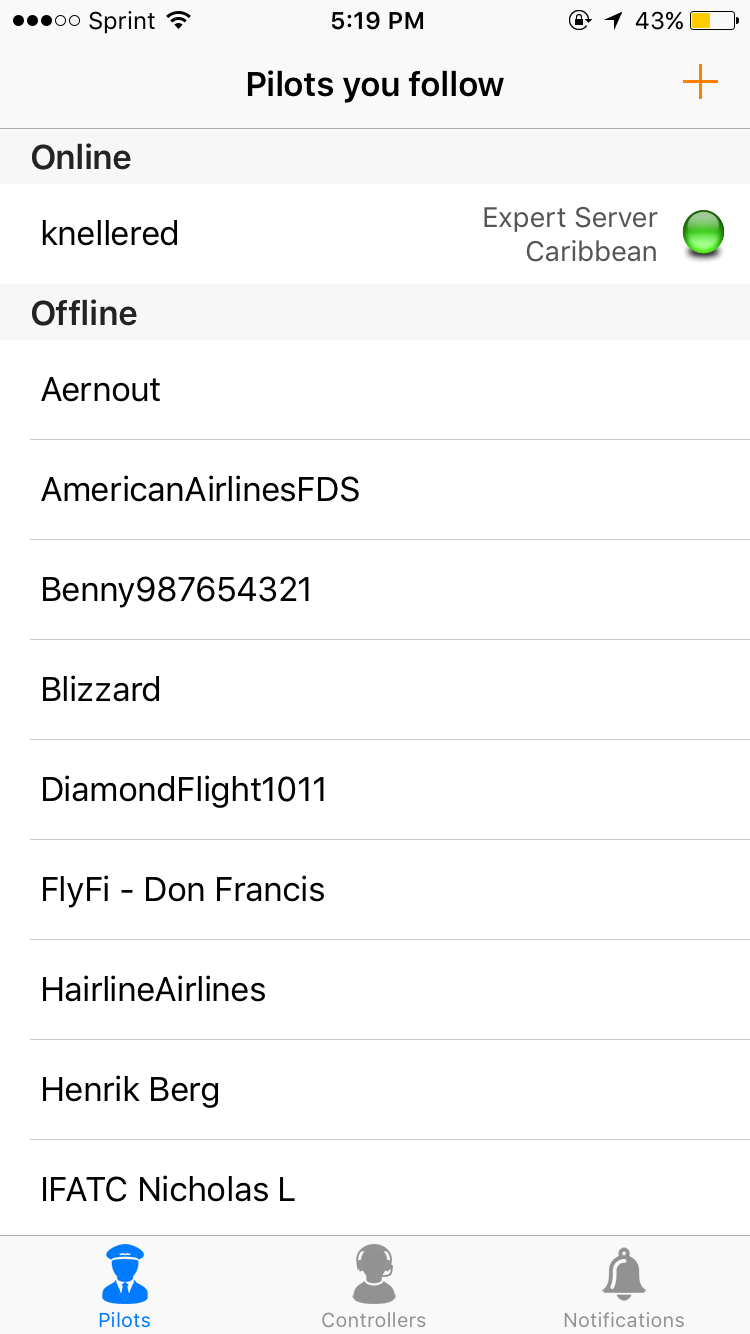Tap the location arrow status icon
Viewport: 750px width, 1334px height.
point(613,21)
